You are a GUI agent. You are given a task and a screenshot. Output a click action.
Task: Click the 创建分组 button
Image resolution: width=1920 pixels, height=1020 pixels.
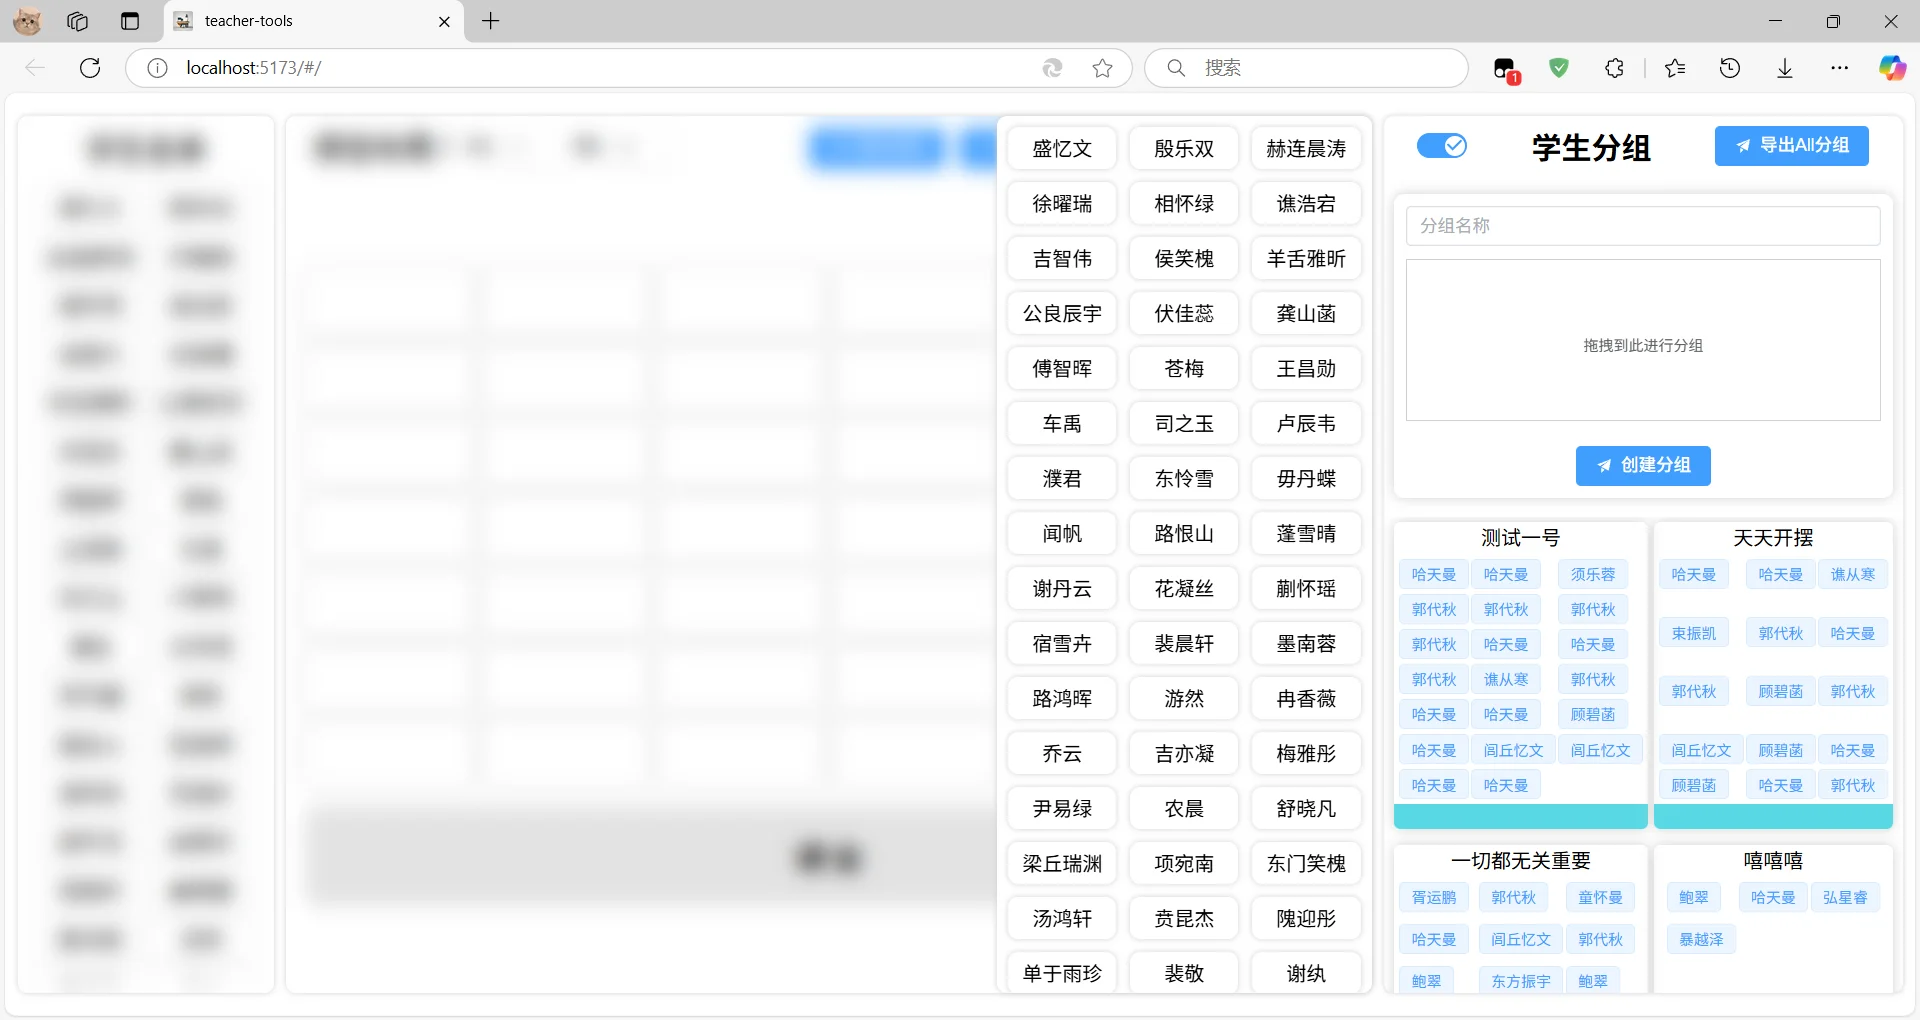click(x=1642, y=466)
